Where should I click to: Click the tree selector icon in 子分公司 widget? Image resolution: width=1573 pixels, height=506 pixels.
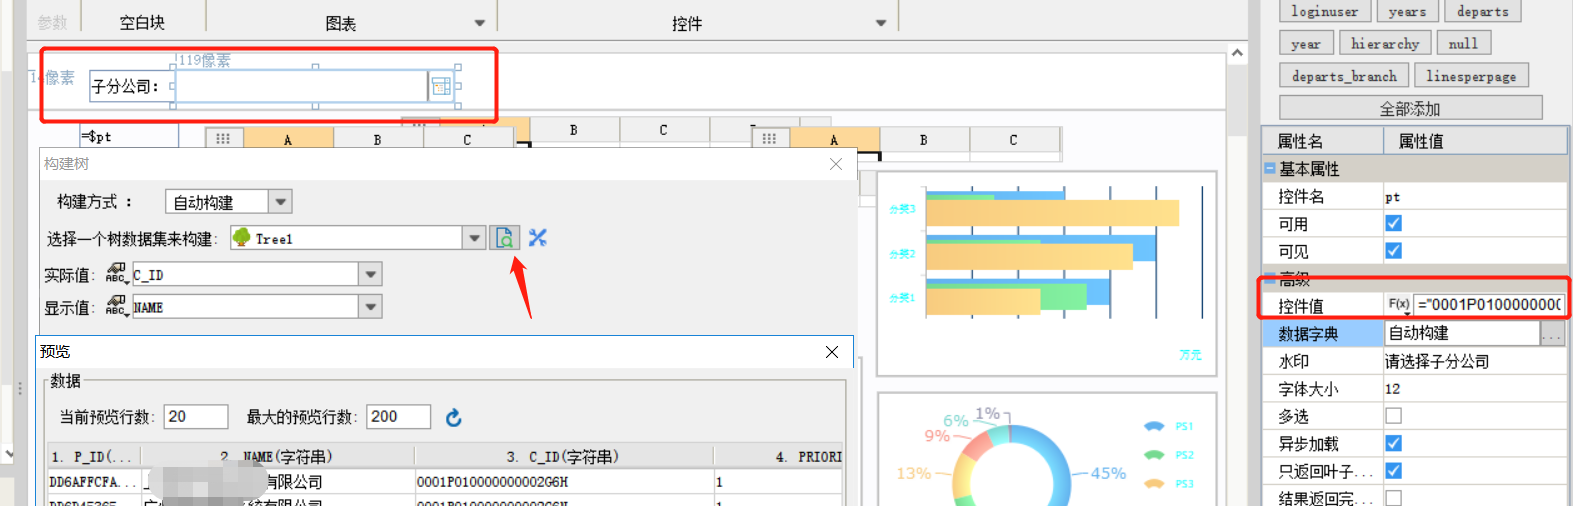(x=441, y=87)
